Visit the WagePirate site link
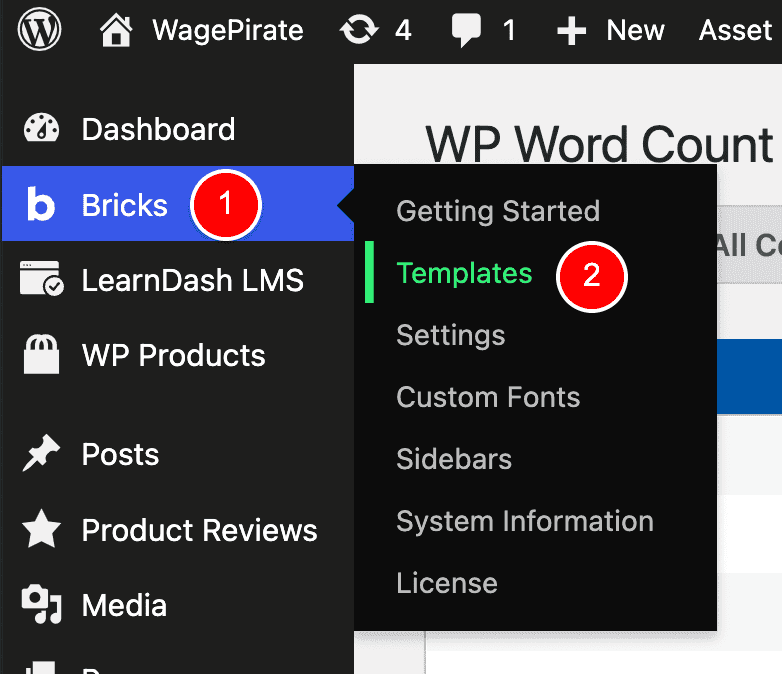Viewport: 782px width, 674px height. [228, 30]
